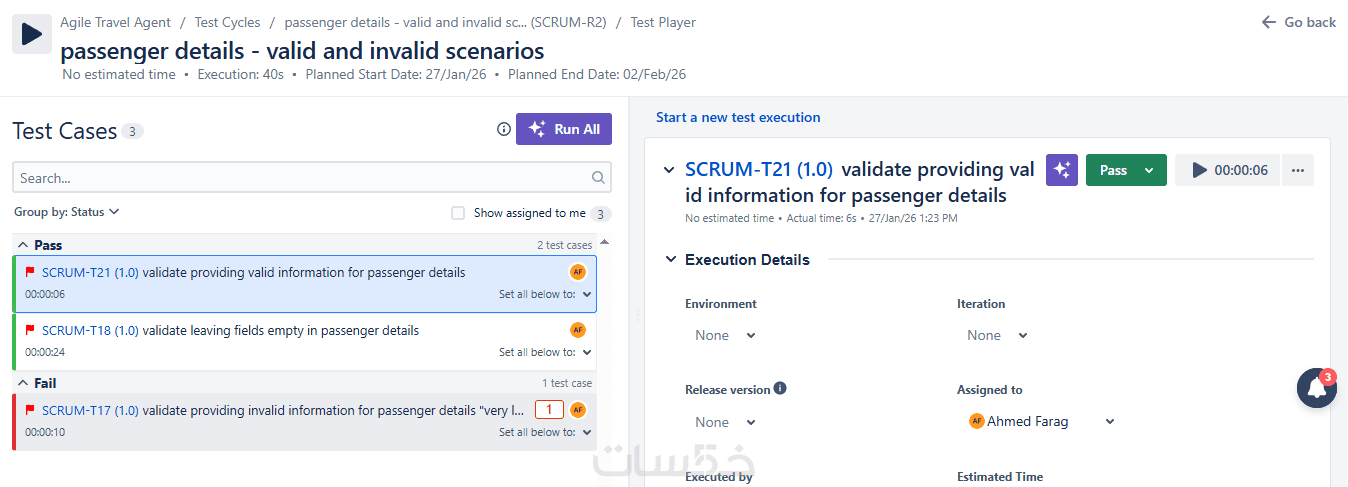Go to Agile Travel Agent breadcrumb
The image size is (1348, 487).
(115, 22)
